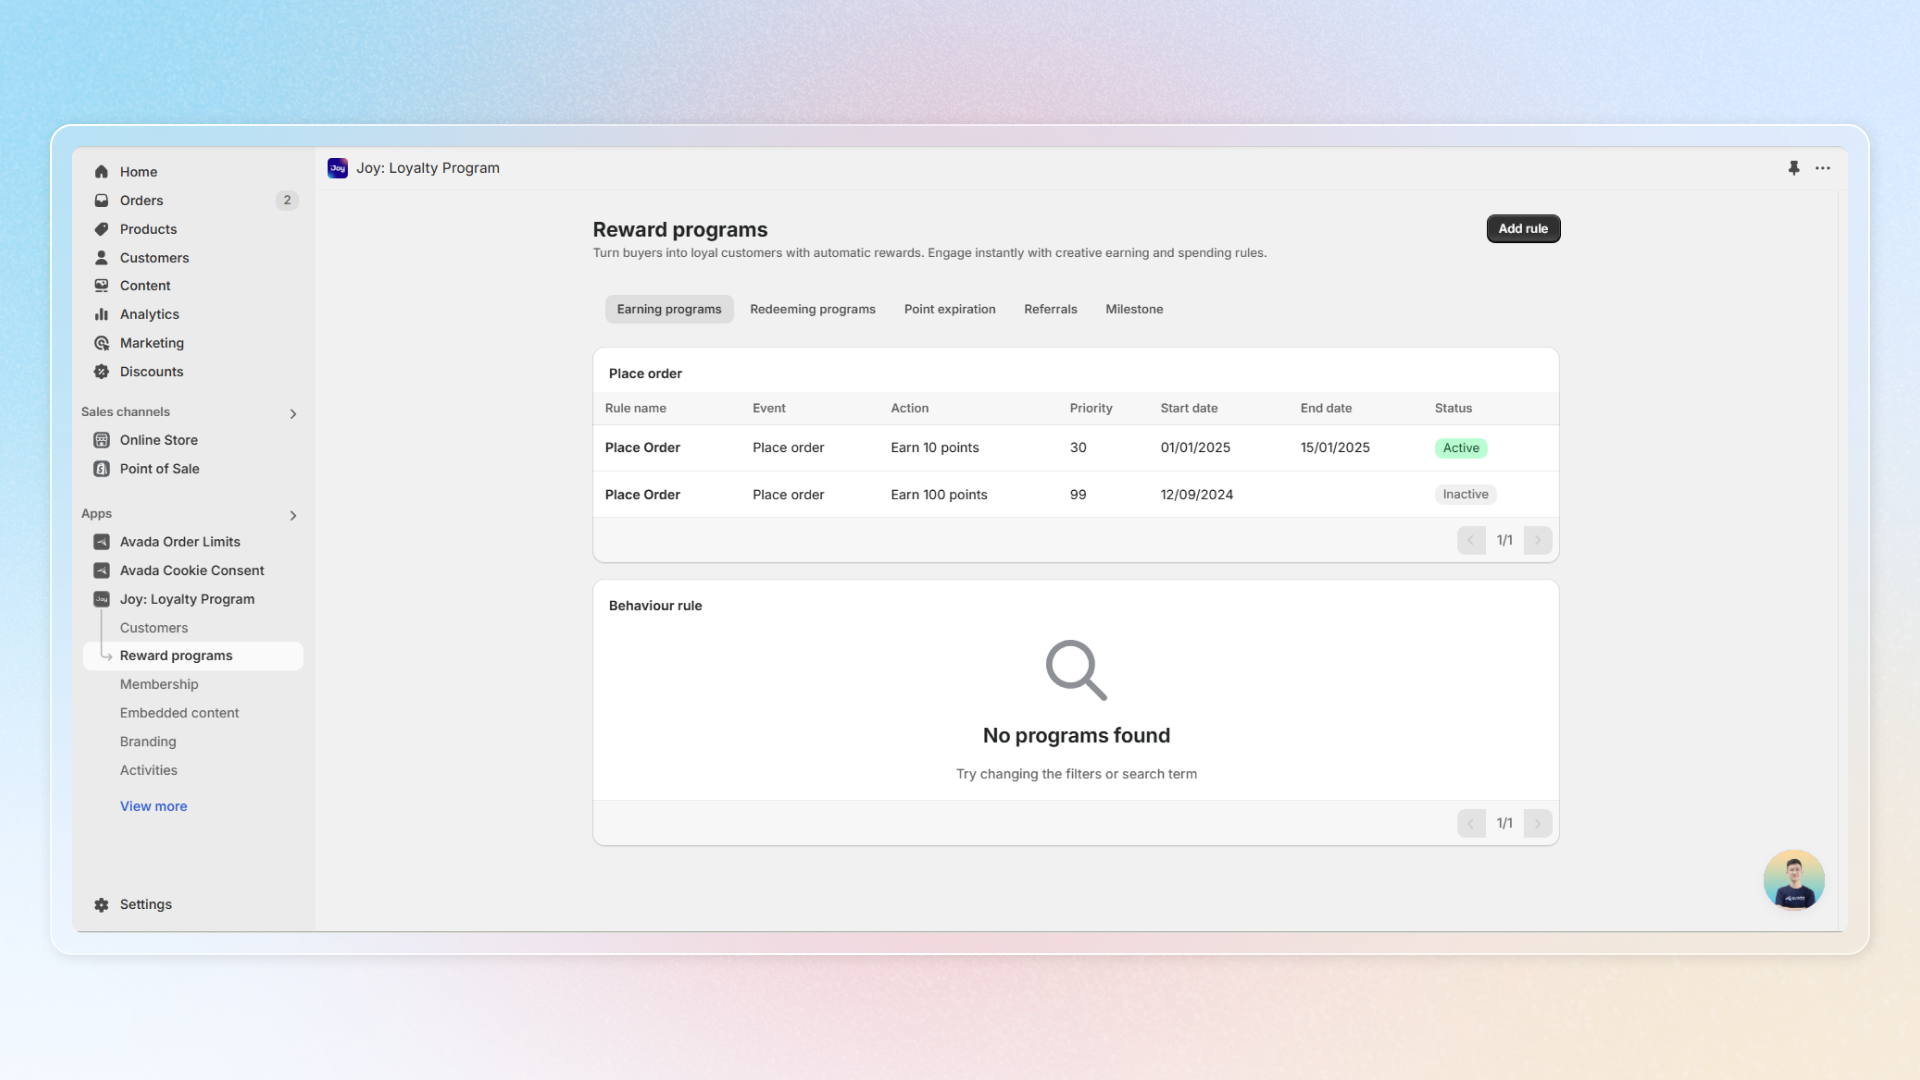Go to next page in Place order table

pos(1538,540)
